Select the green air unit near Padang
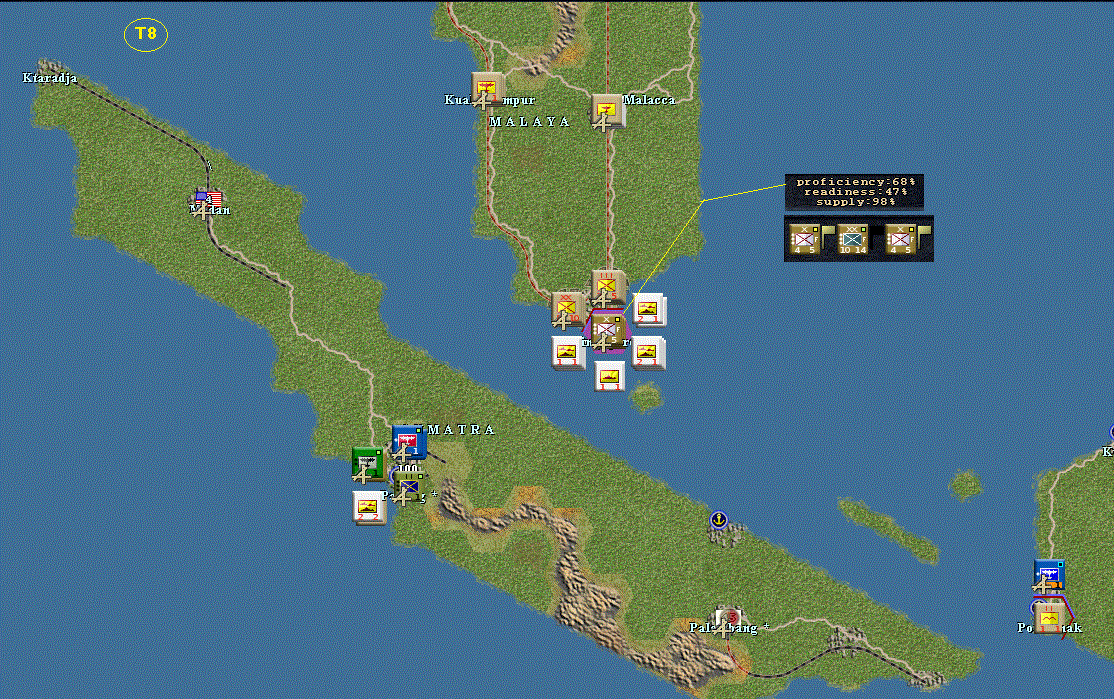The image size is (1114, 699). coord(368,465)
